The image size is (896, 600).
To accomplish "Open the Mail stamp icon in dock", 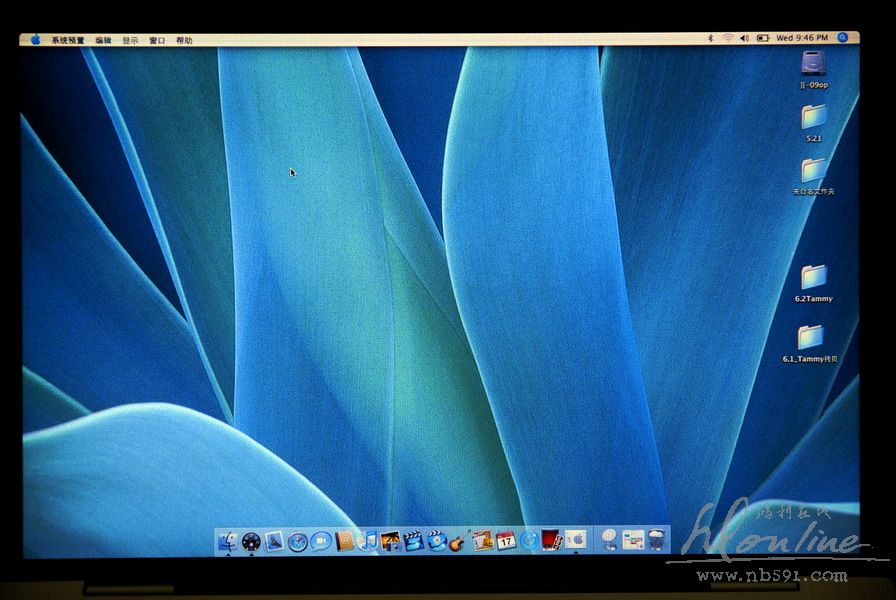I will [x=274, y=541].
